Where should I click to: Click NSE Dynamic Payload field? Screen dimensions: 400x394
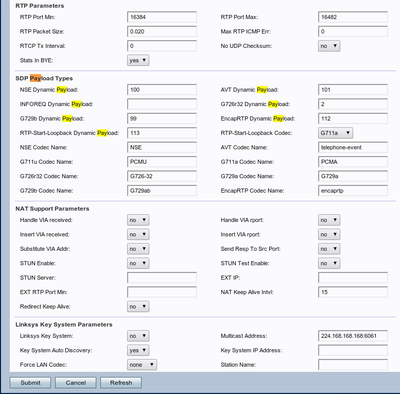pos(162,90)
